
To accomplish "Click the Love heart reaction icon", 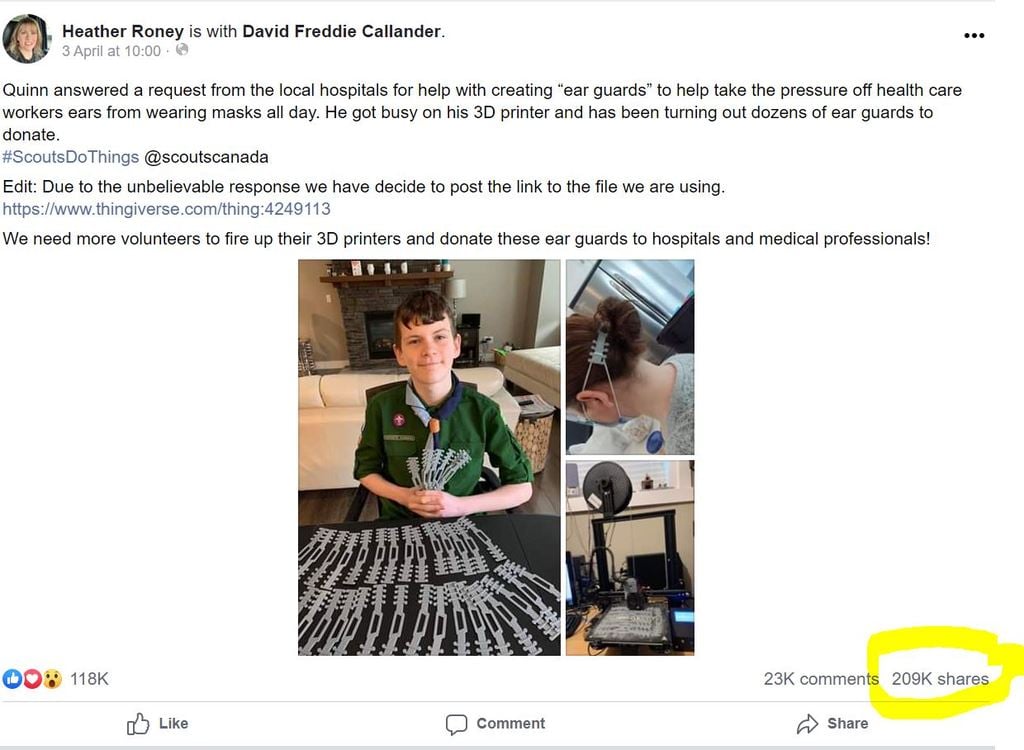I will [x=31, y=679].
